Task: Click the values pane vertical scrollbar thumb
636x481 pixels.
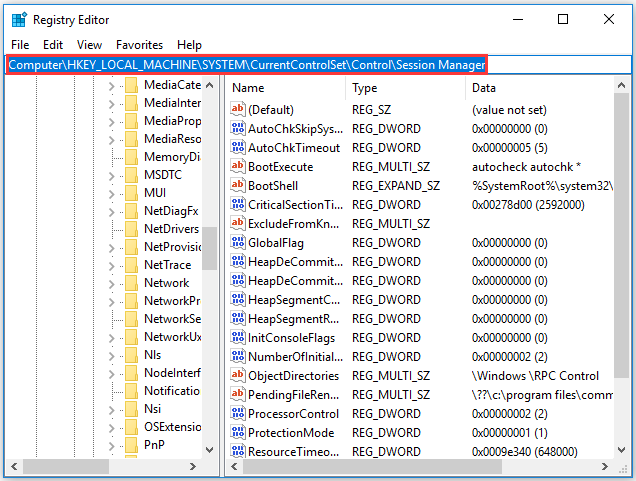Action: [x=621, y=235]
